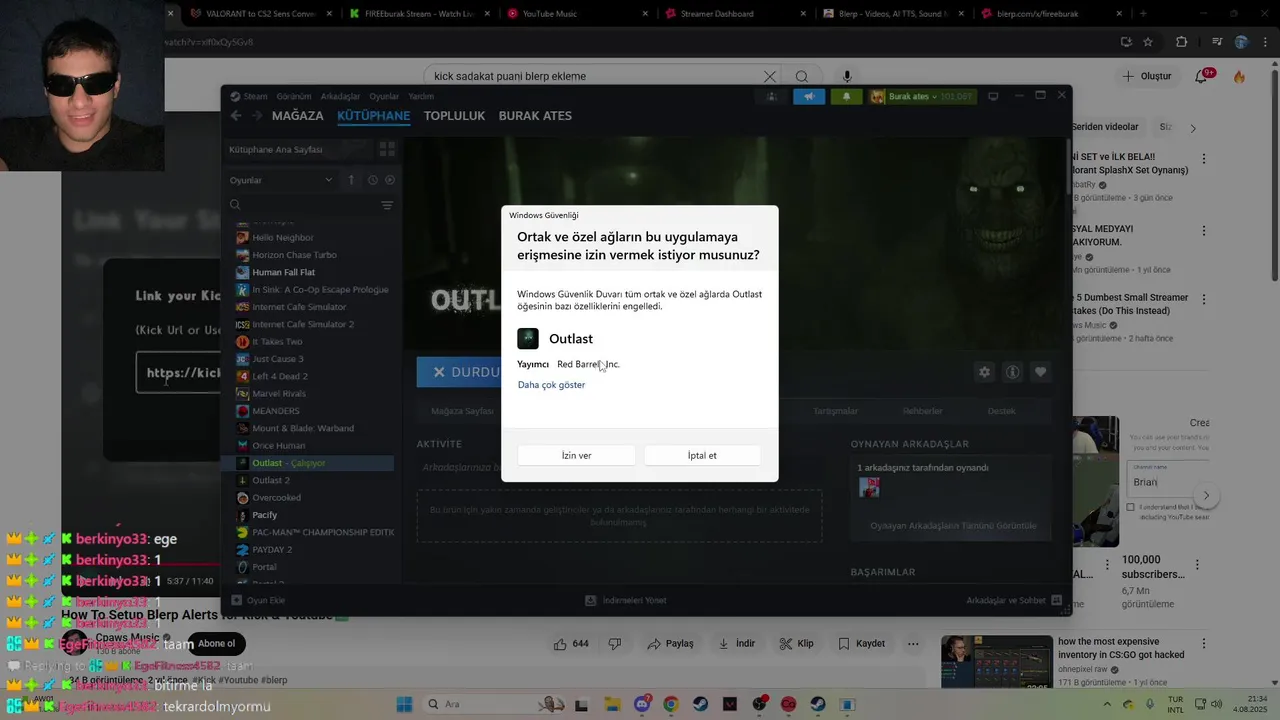The image size is (1280, 720).
Task: Open library advanced filter icon
Action: point(387,205)
